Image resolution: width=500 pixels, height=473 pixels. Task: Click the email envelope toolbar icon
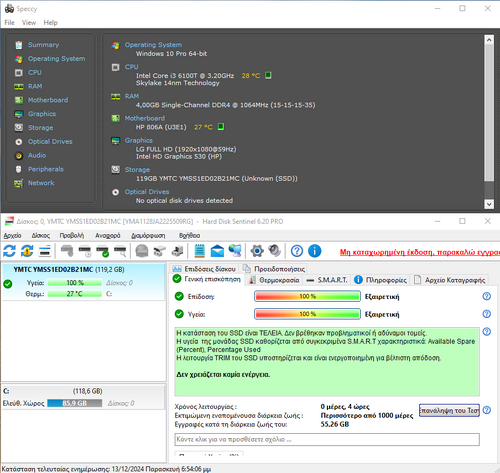click(217, 251)
